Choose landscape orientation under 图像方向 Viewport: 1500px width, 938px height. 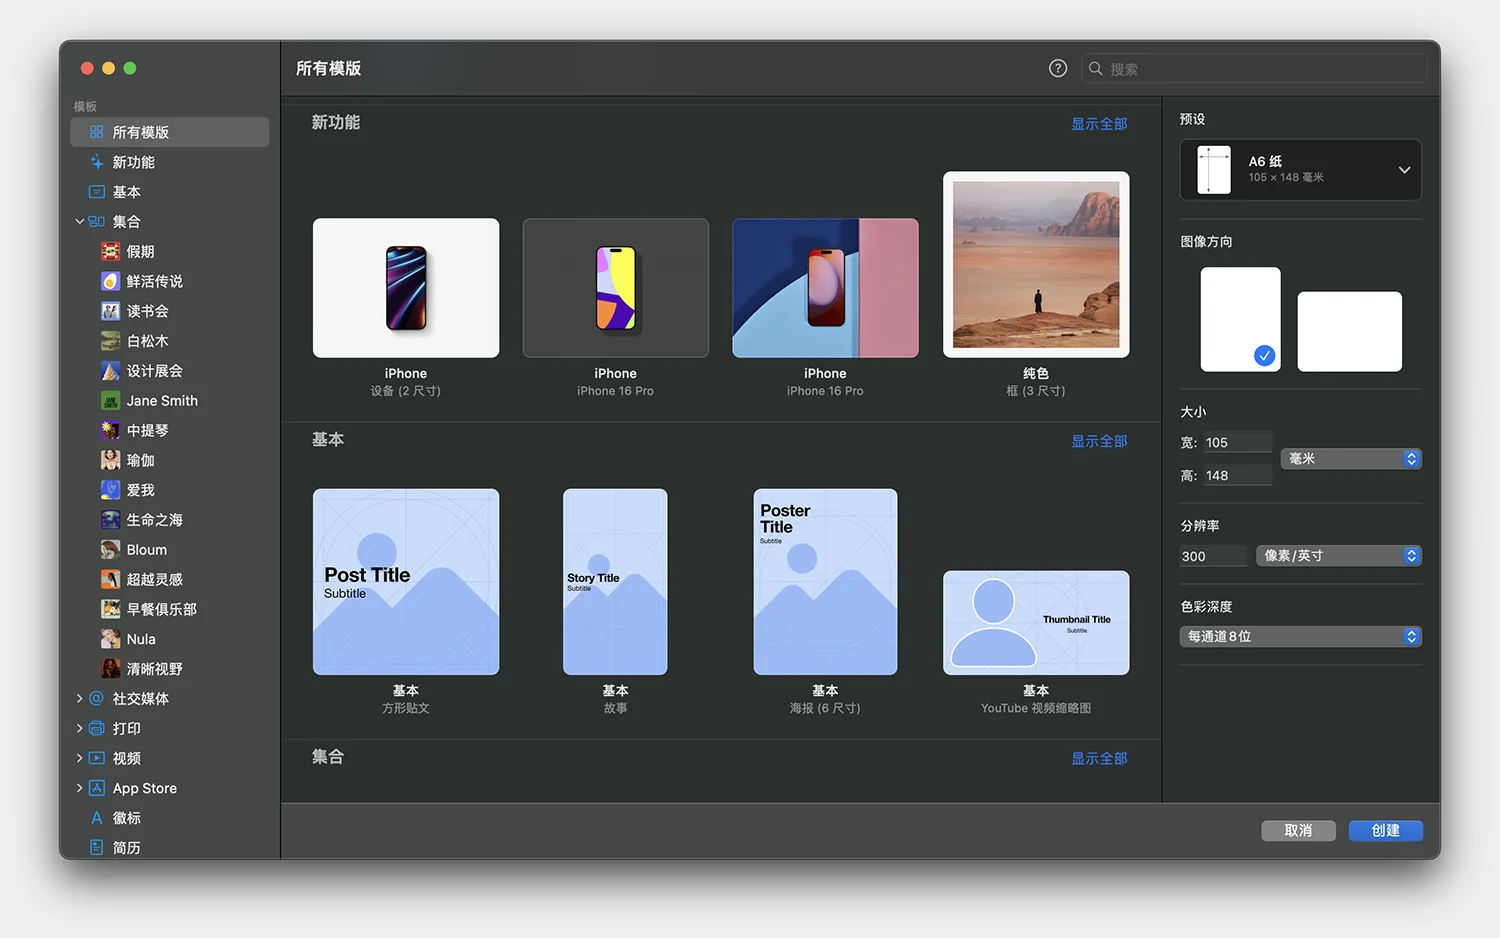[x=1350, y=331]
